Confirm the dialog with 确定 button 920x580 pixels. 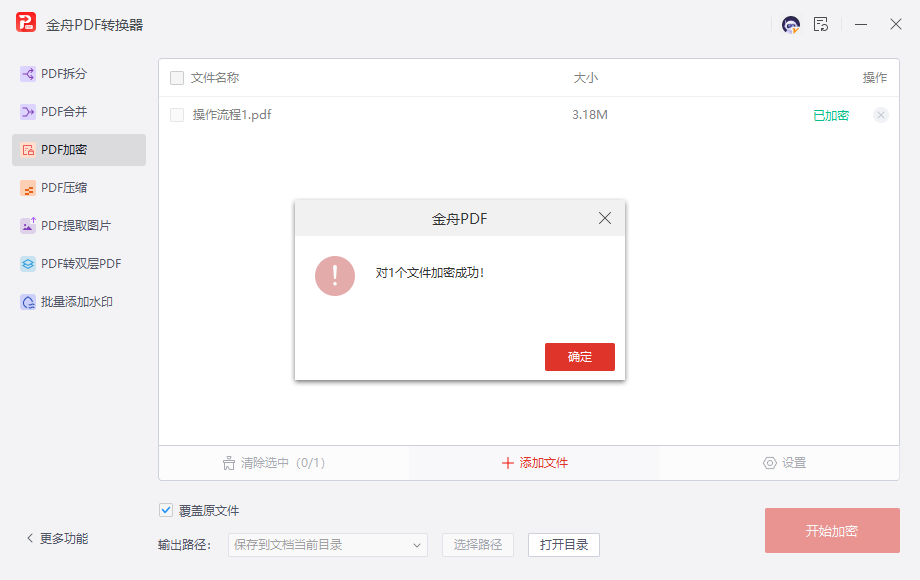(580, 357)
